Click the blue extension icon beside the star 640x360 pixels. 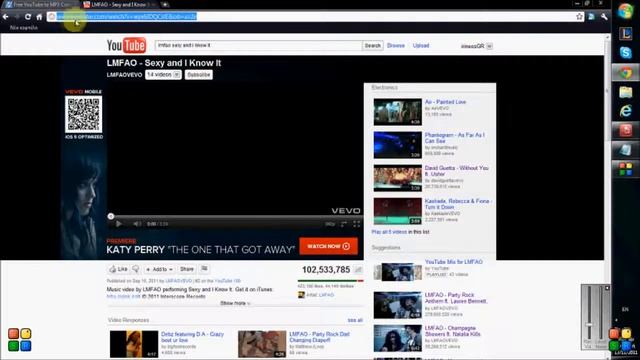pos(591,16)
